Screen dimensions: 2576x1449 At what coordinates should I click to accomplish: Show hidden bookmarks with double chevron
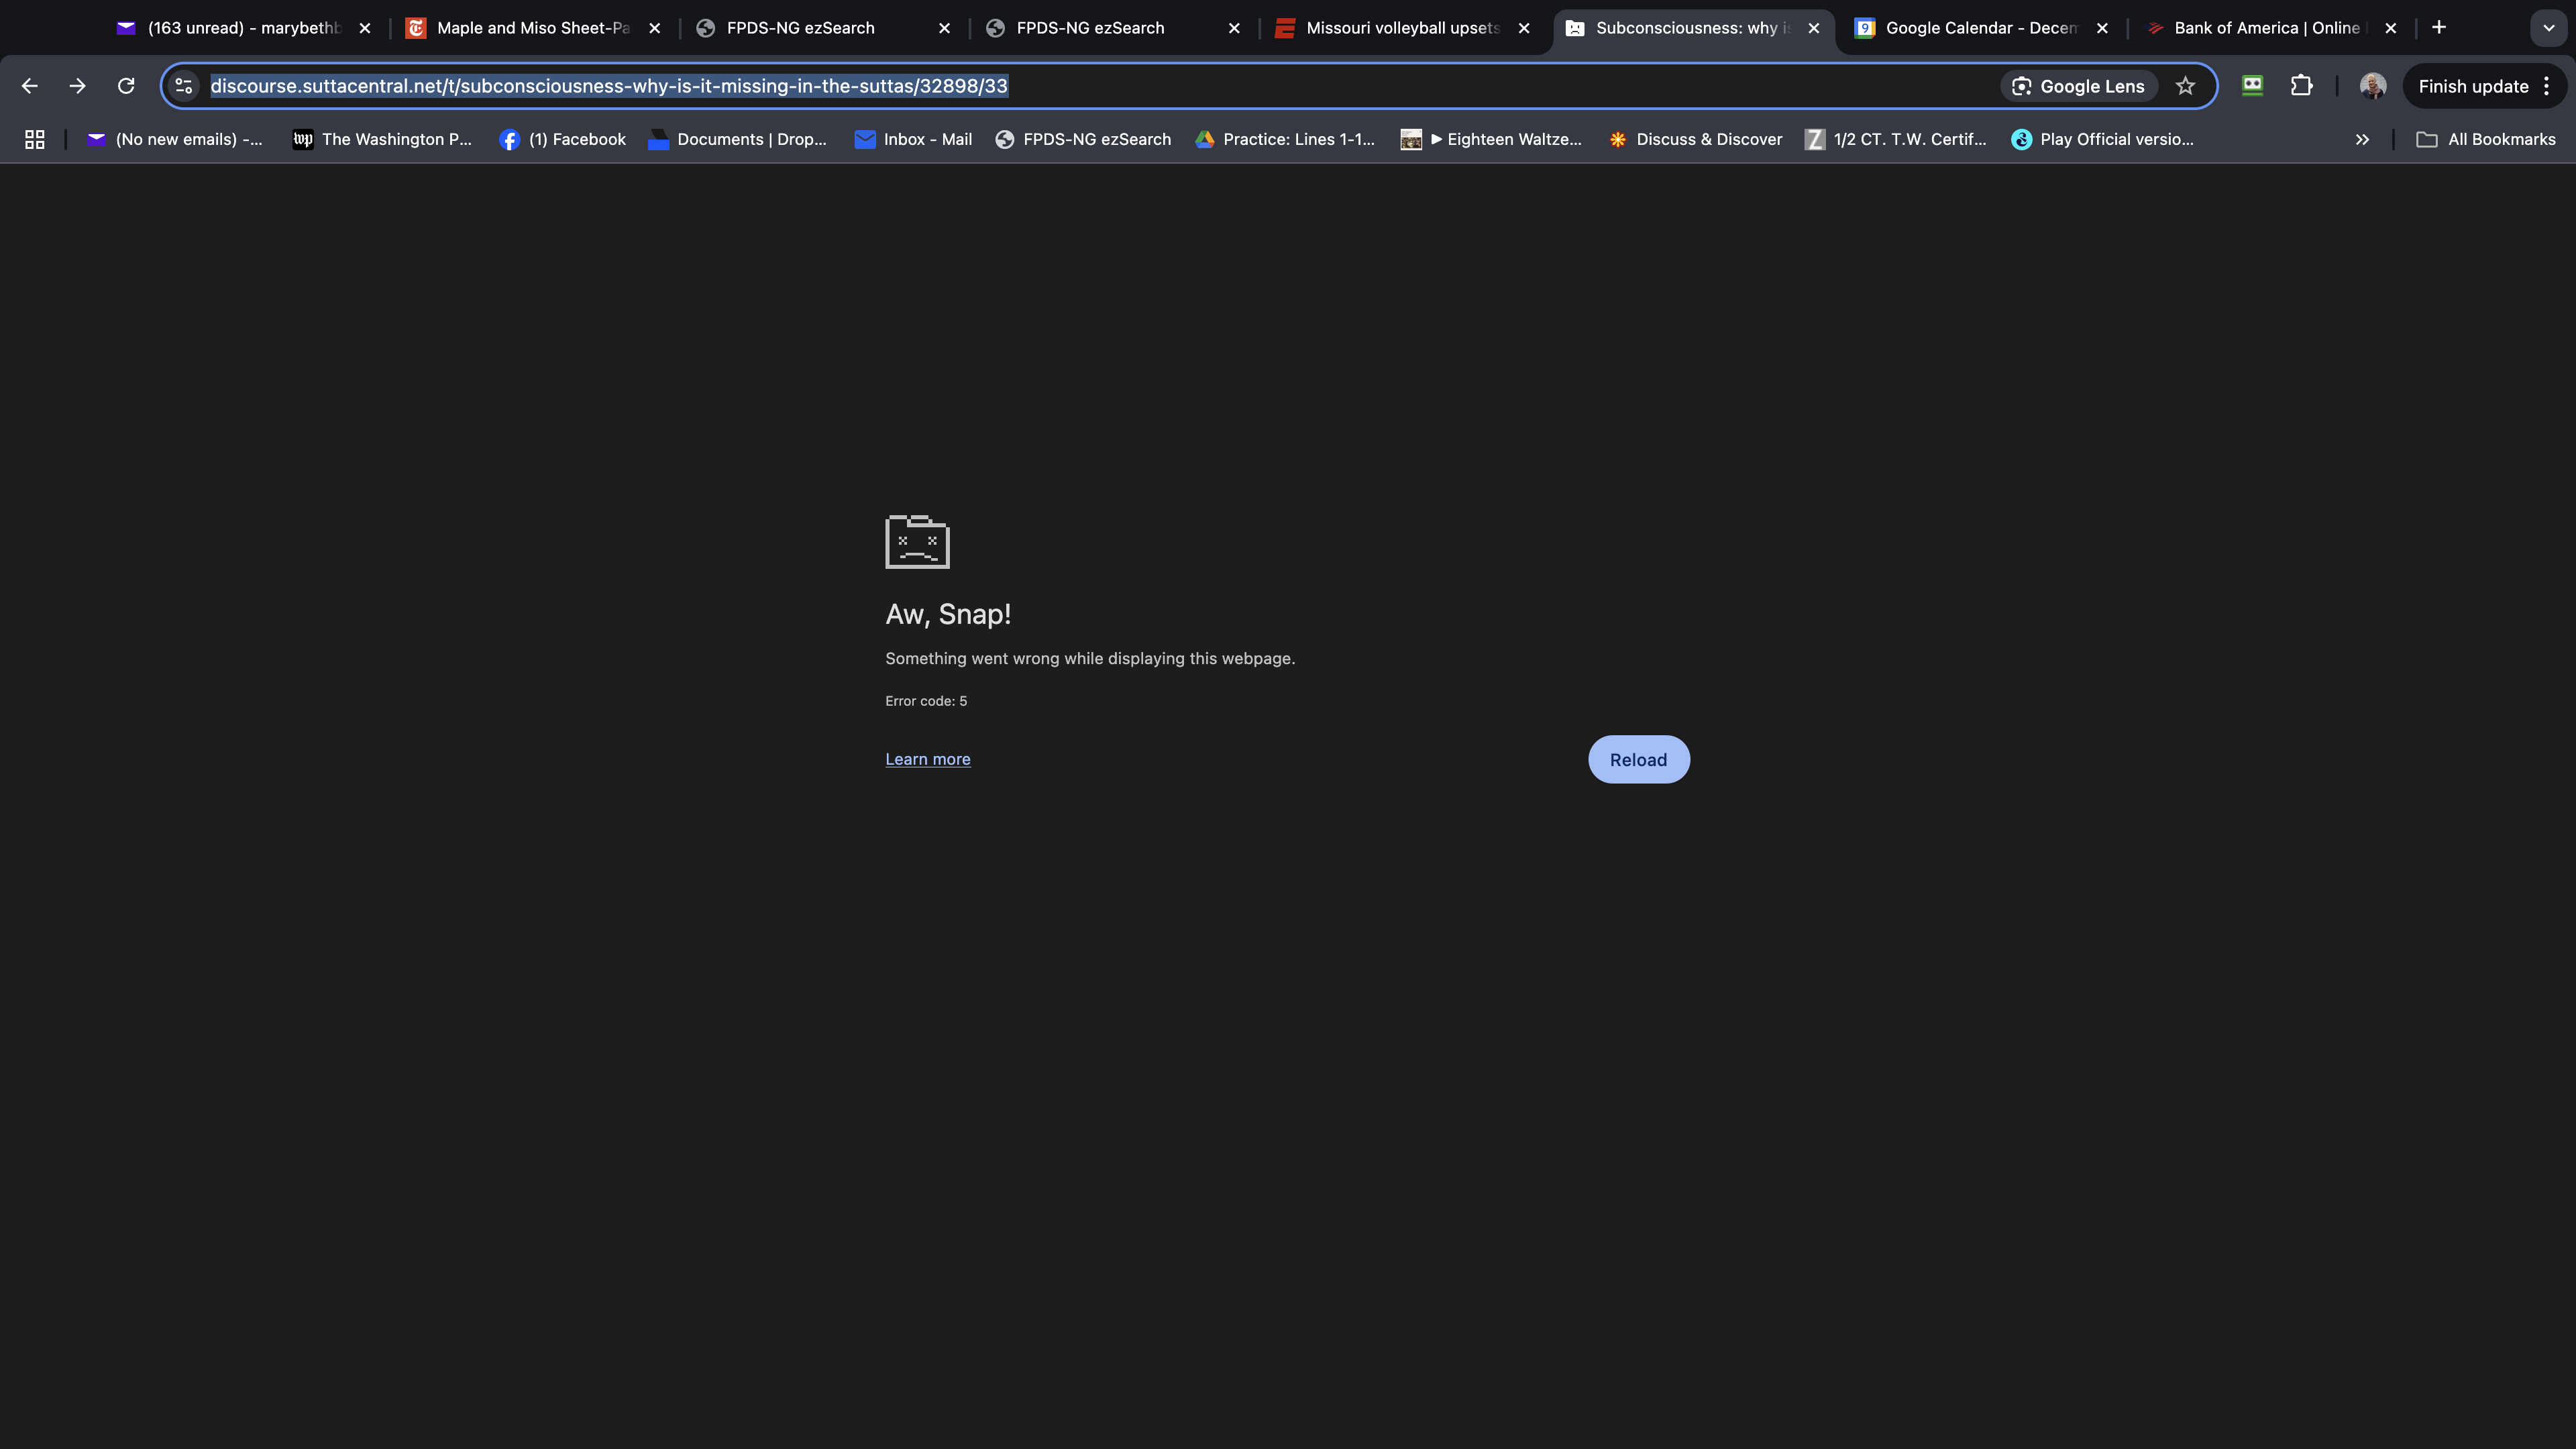tap(2362, 139)
